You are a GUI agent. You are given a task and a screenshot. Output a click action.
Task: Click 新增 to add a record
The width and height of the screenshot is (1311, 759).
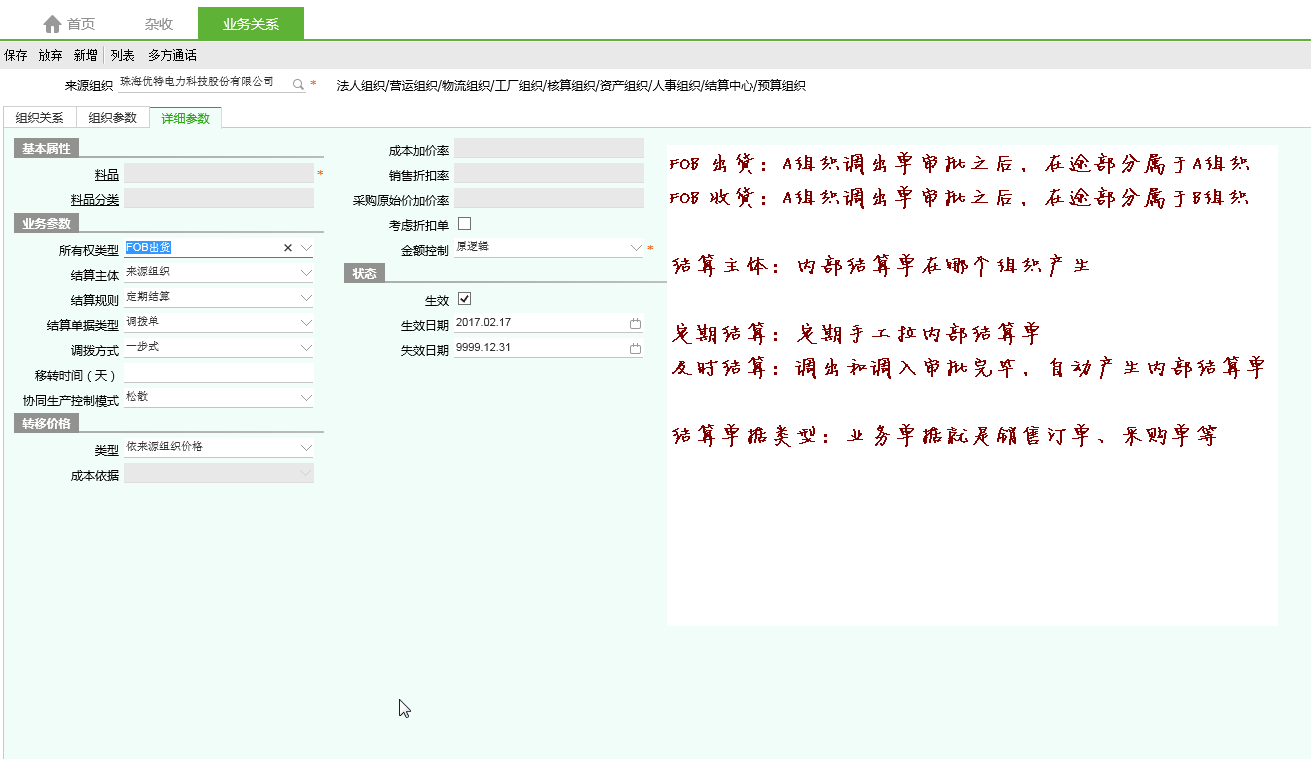click(85, 56)
